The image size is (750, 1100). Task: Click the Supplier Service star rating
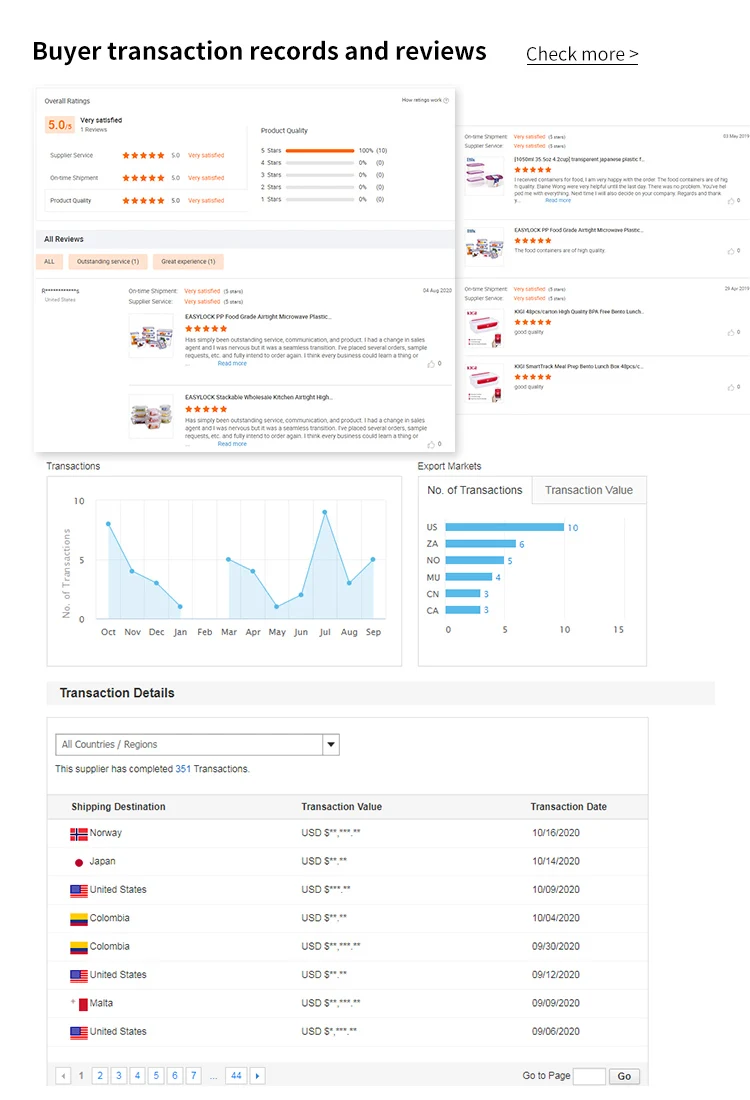[143, 156]
